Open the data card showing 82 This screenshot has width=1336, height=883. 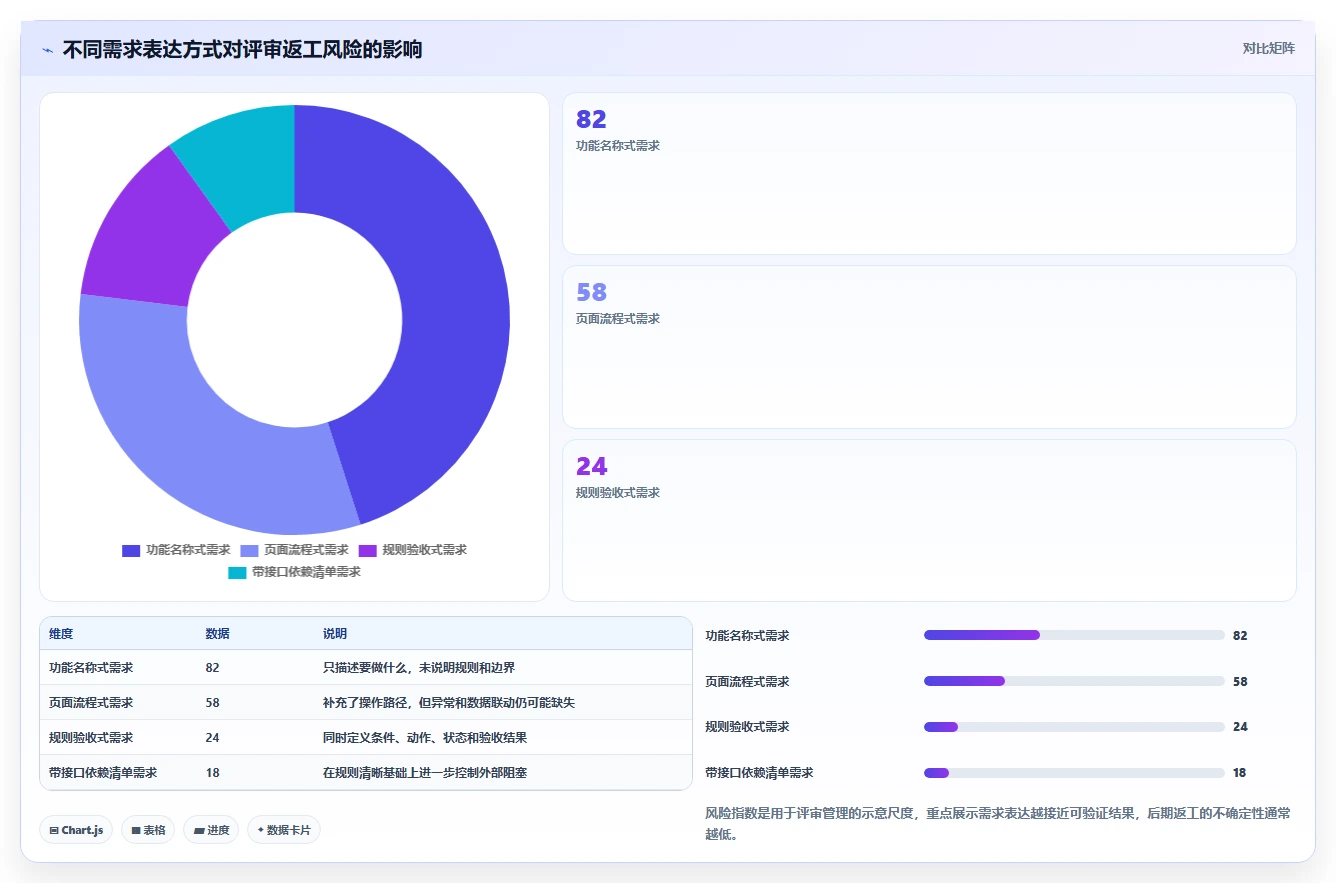[x=929, y=173]
